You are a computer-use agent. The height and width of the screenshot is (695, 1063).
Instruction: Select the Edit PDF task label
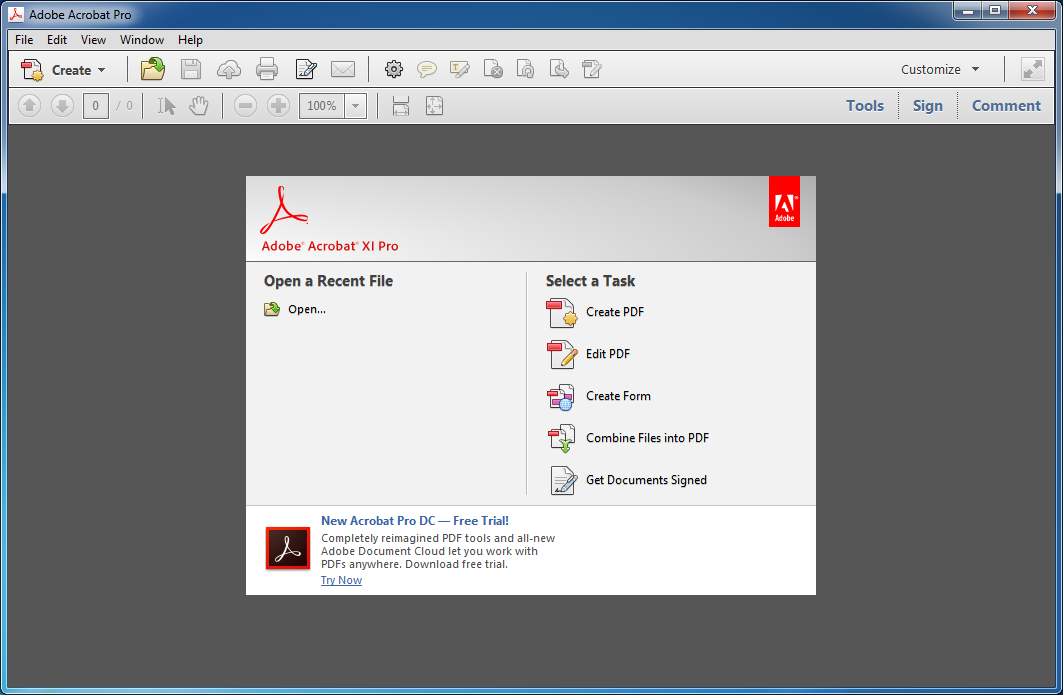pos(607,354)
